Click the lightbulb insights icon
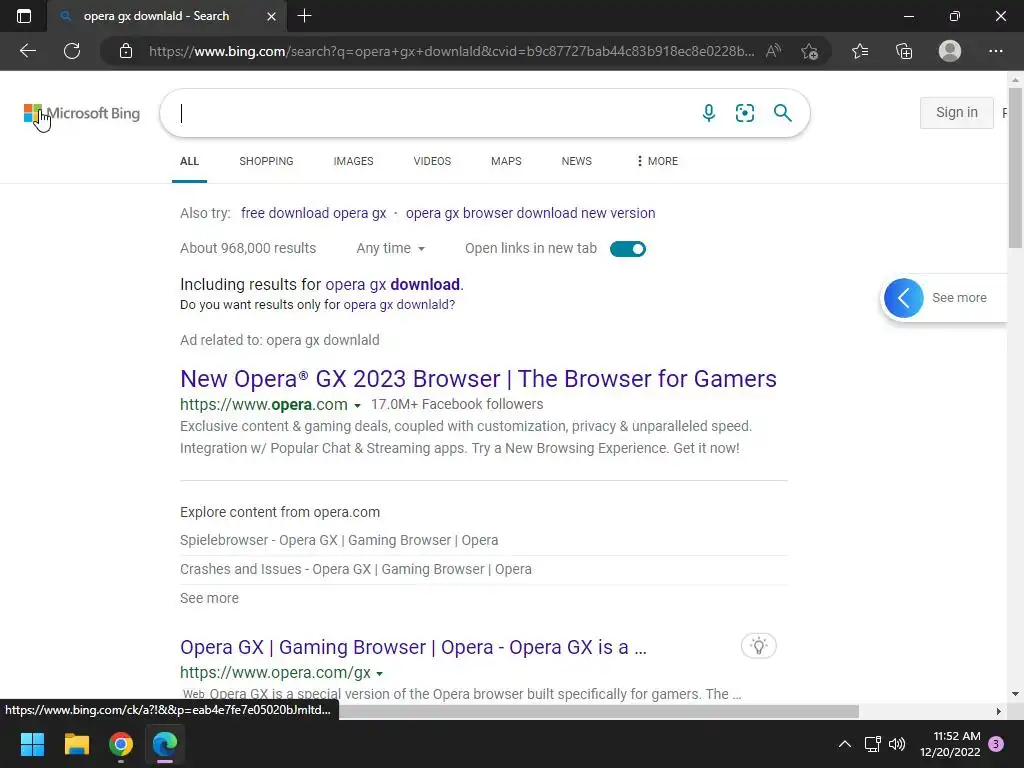 pos(759,646)
